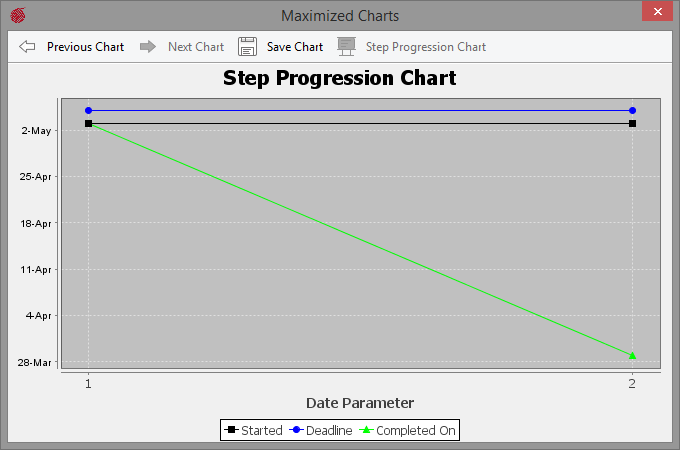The height and width of the screenshot is (450, 680).
Task: Close the Maximized Charts window
Action: (656, 13)
